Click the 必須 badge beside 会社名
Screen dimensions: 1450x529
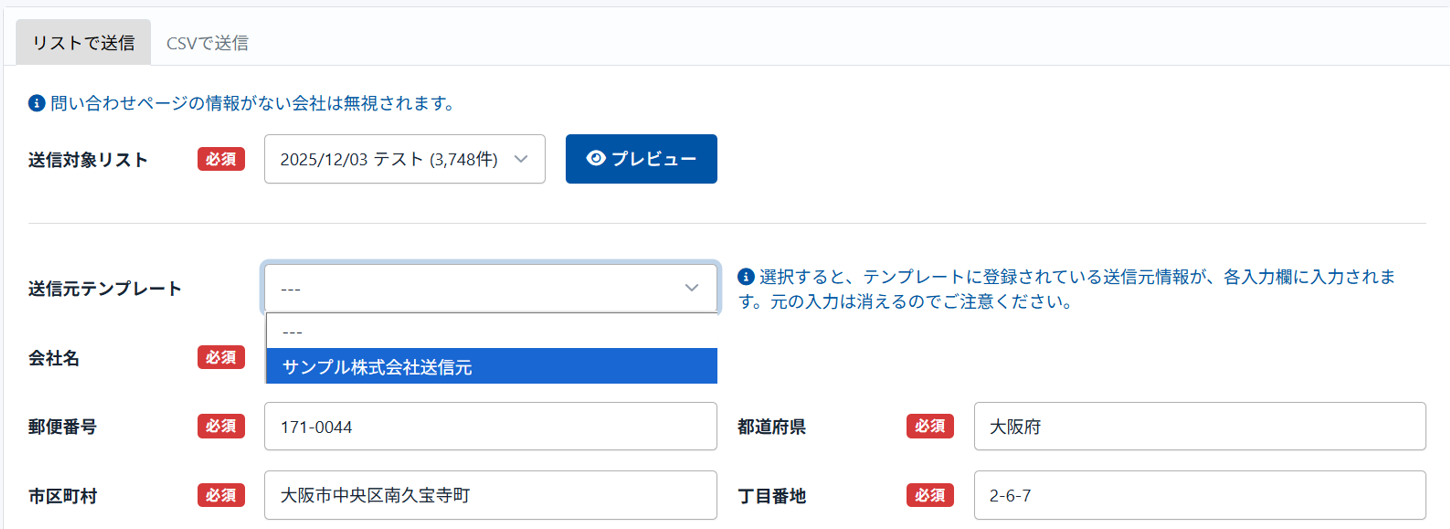[221, 357]
